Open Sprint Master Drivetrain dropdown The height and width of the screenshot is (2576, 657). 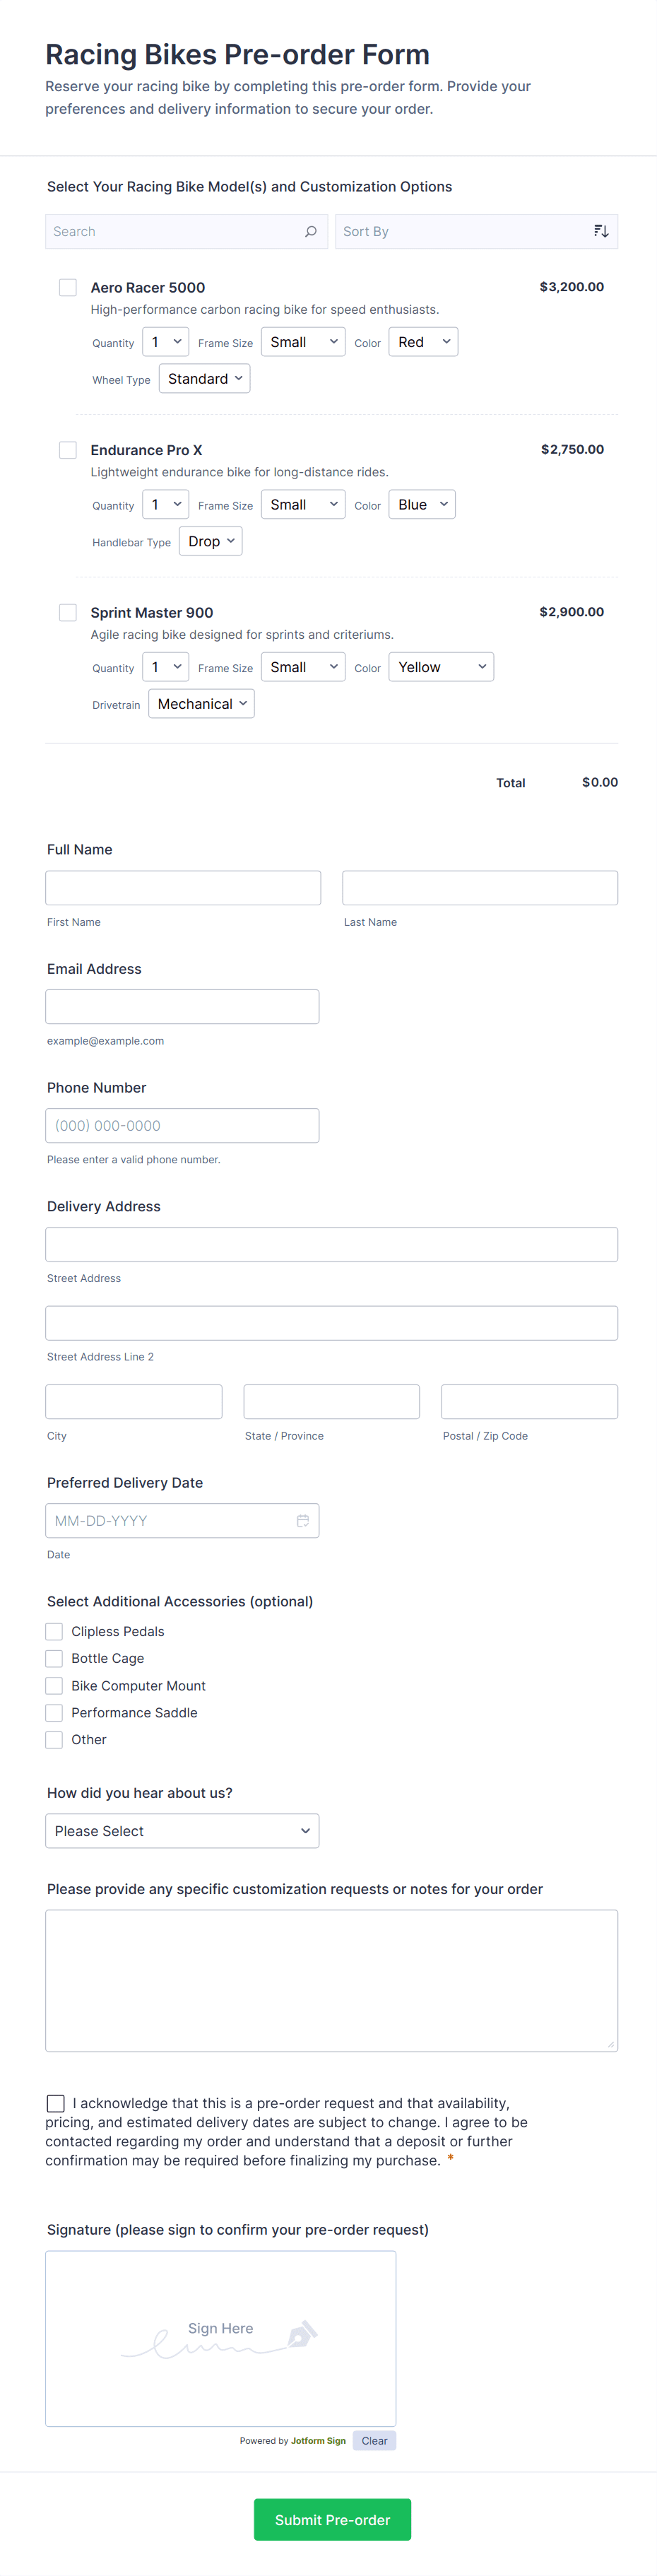click(201, 704)
